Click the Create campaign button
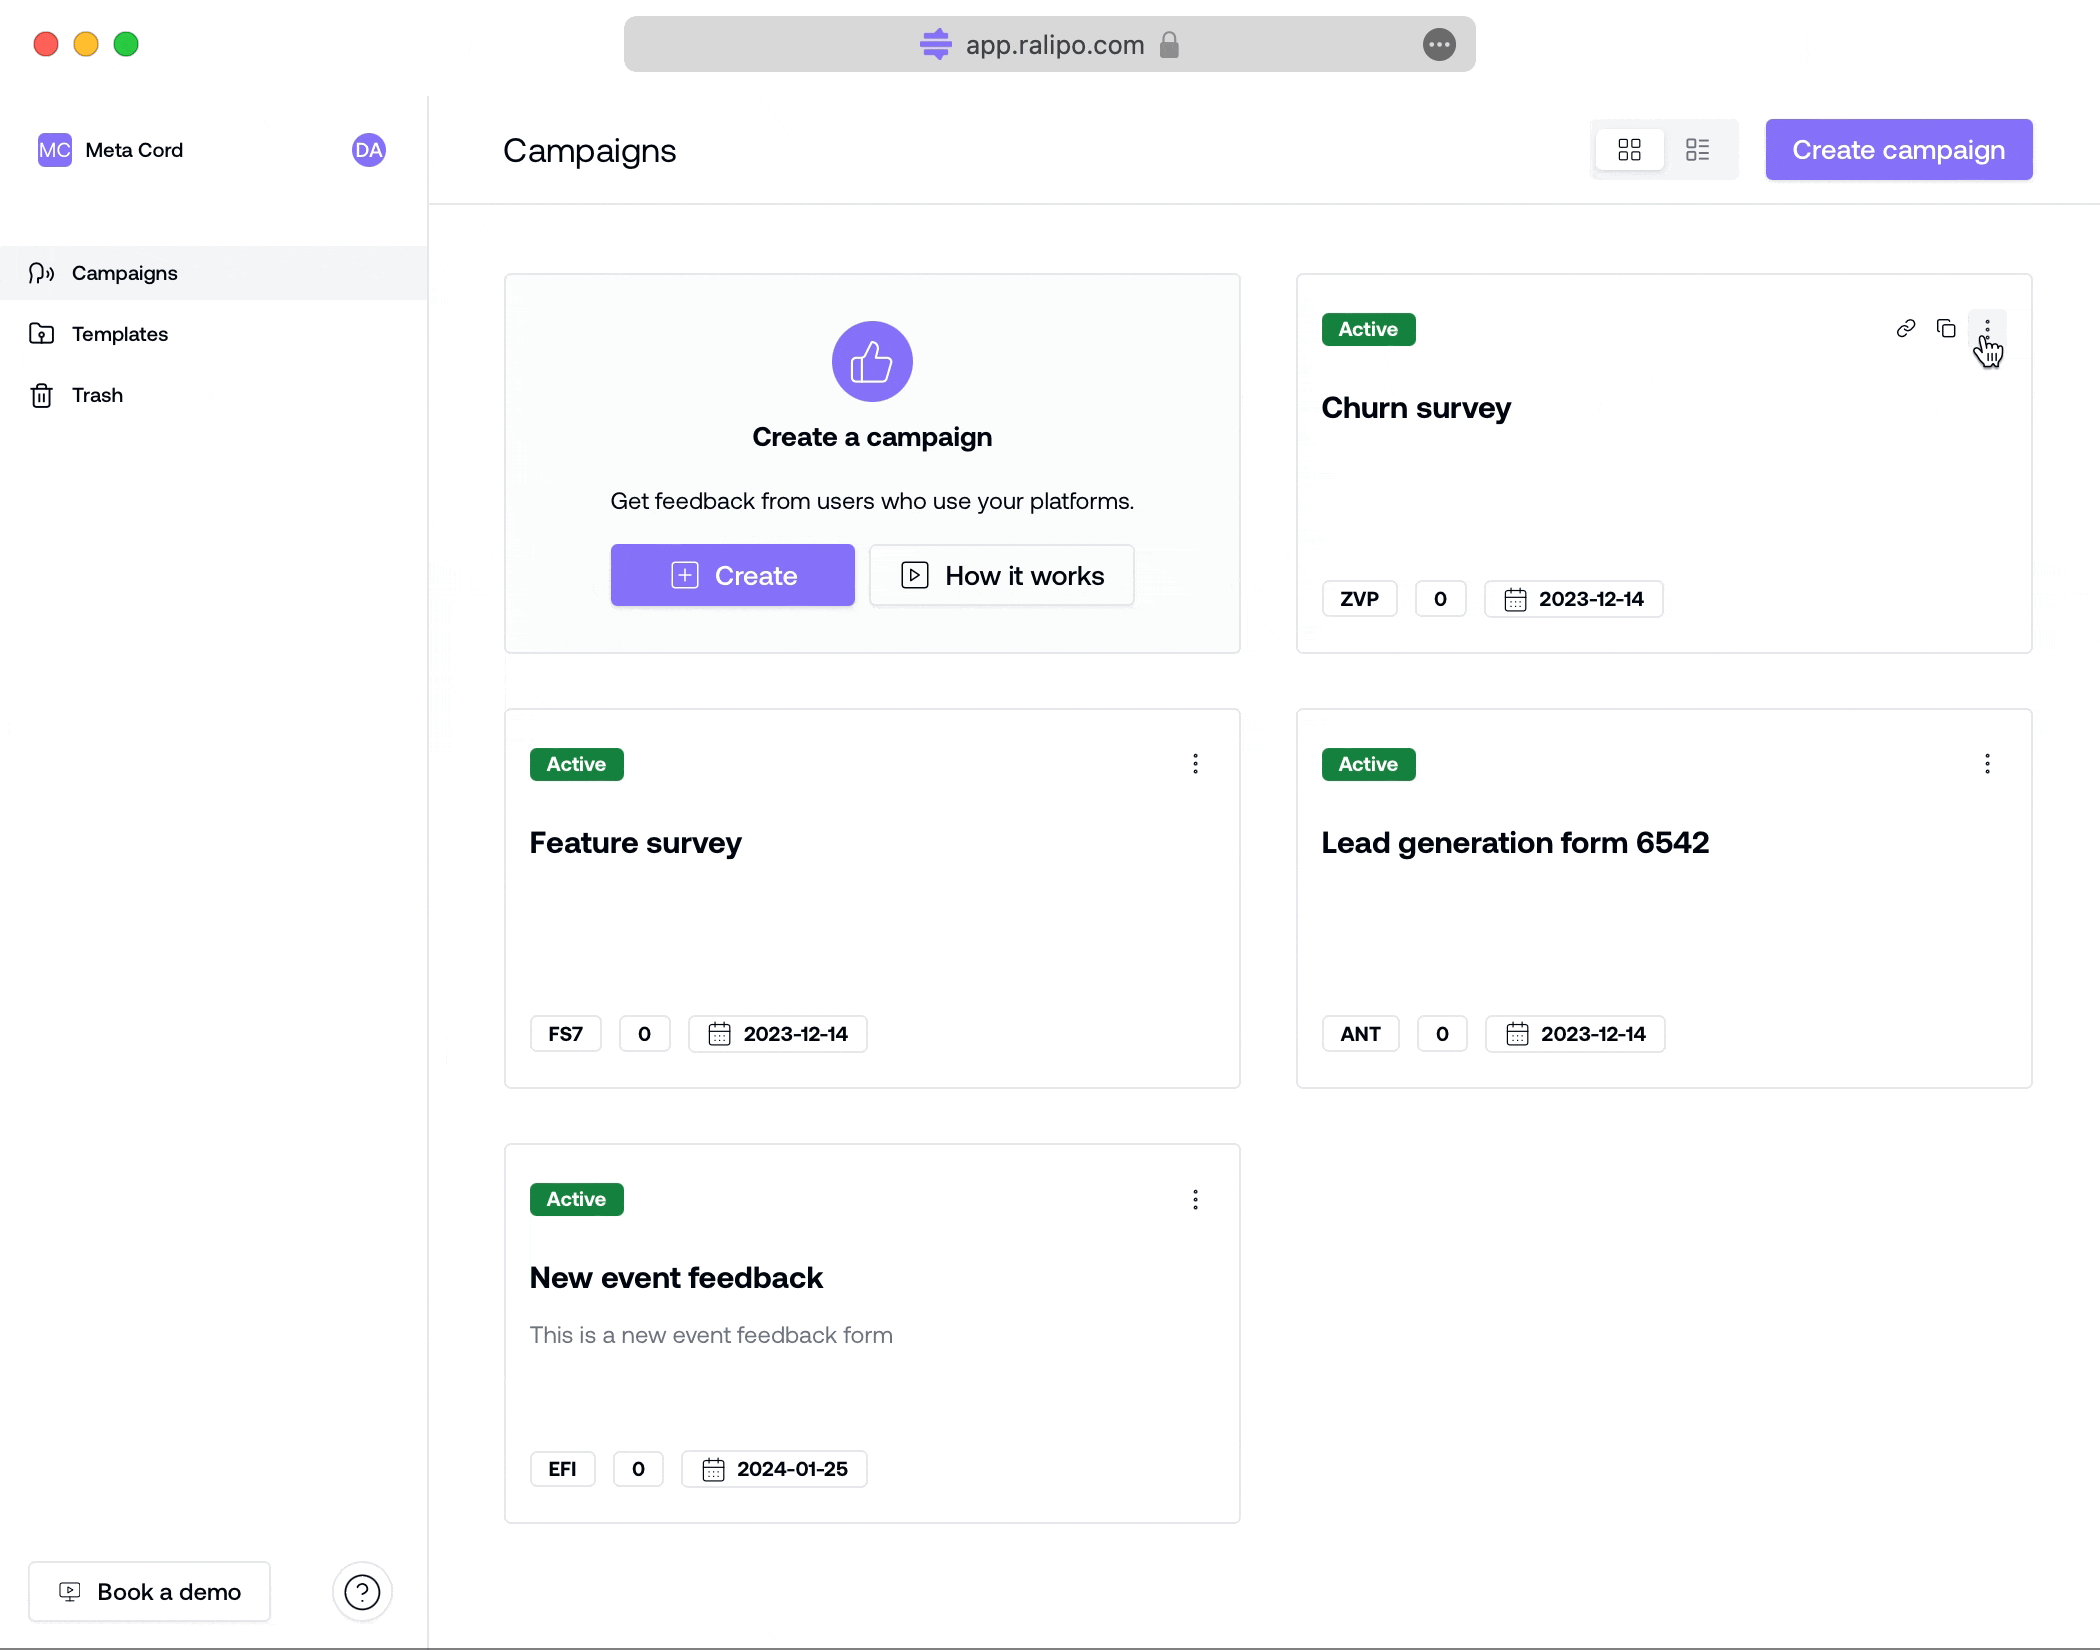 pyautogui.click(x=1898, y=150)
